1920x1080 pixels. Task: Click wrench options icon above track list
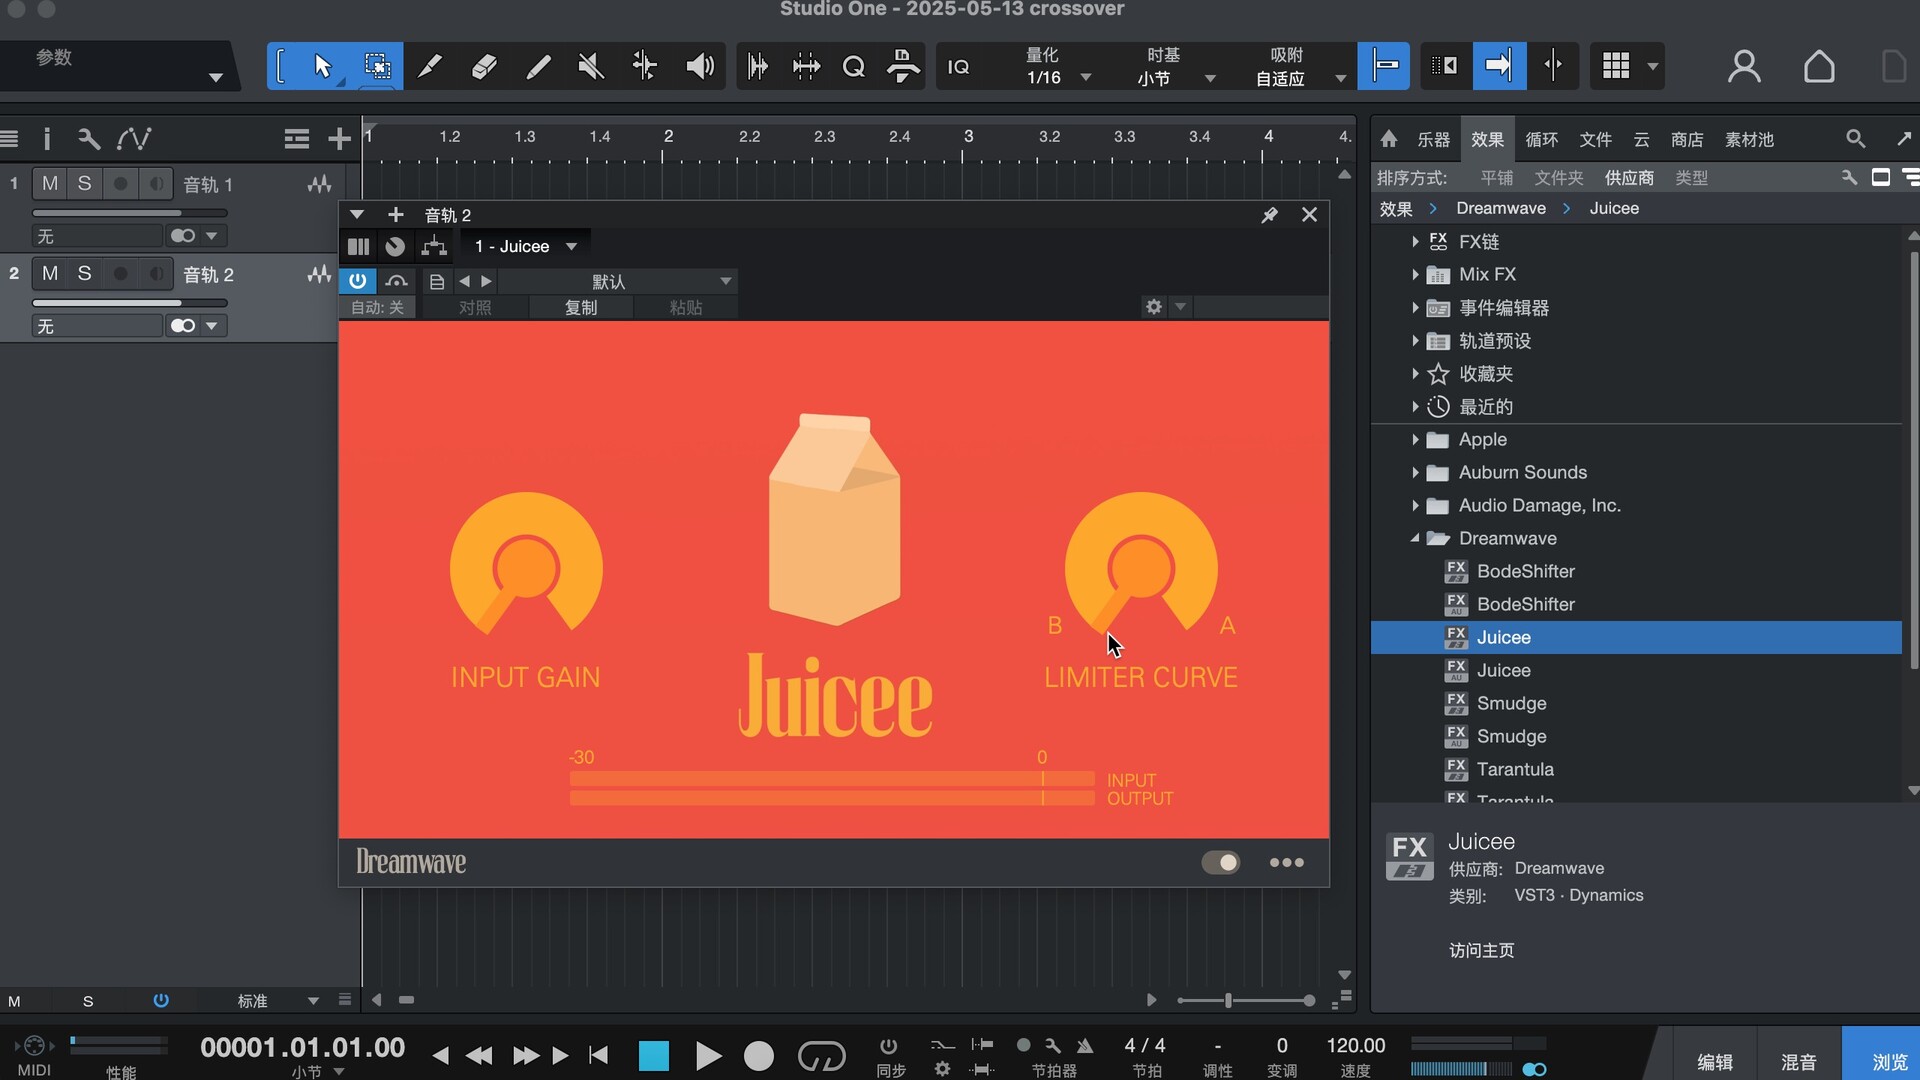[88, 139]
